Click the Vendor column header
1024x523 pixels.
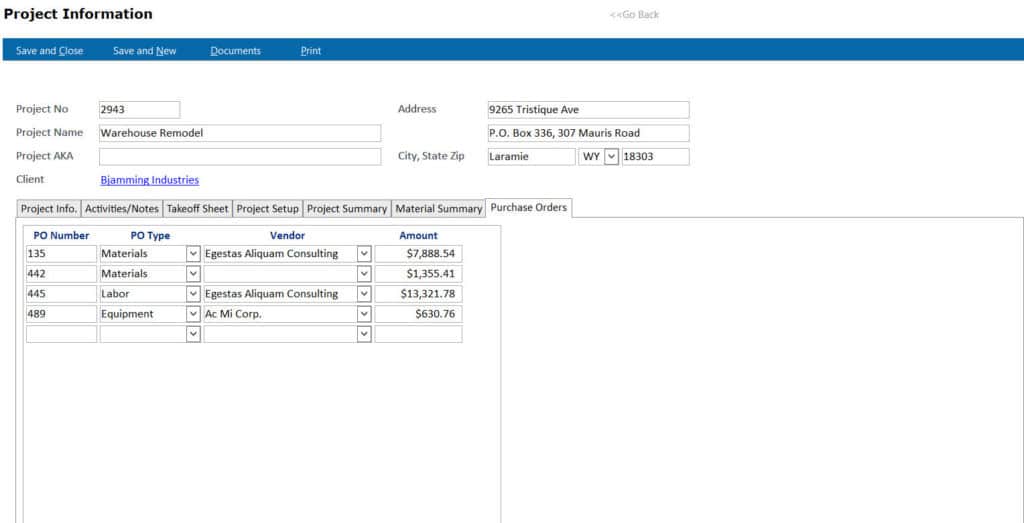point(287,236)
